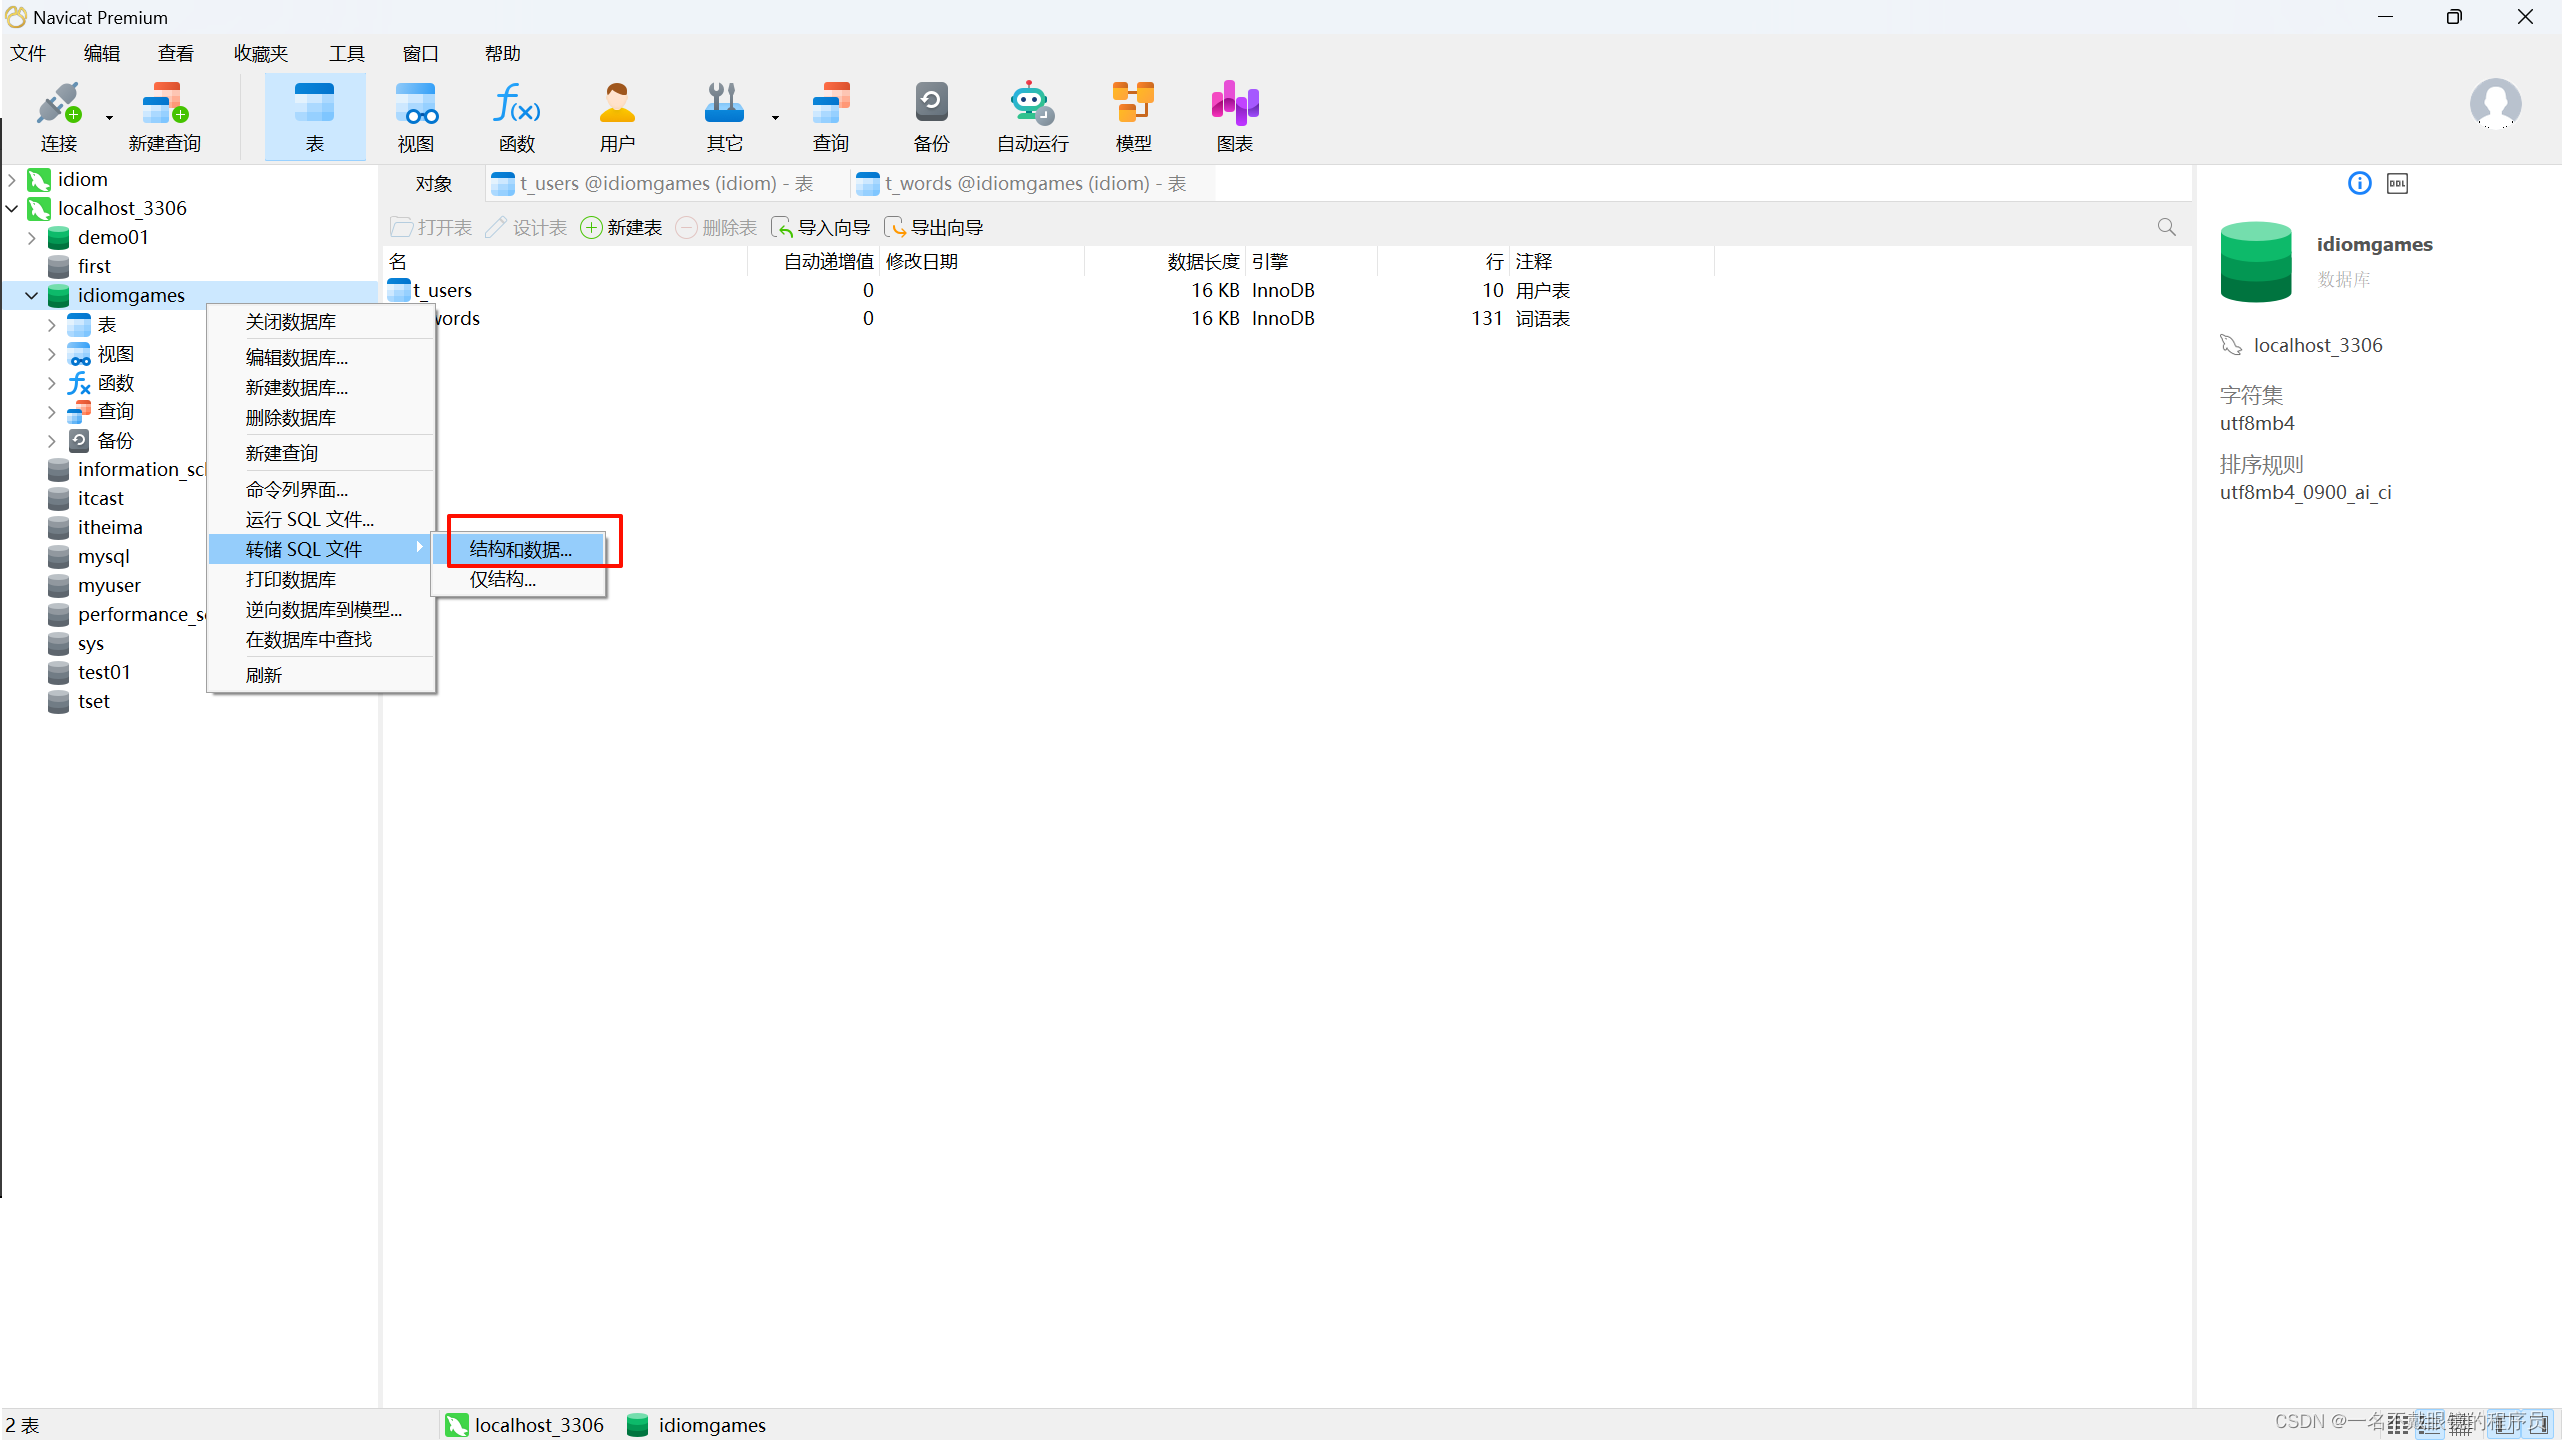Open the 编辑 menu
This screenshot has width=2562, height=1440.
point(102,53)
